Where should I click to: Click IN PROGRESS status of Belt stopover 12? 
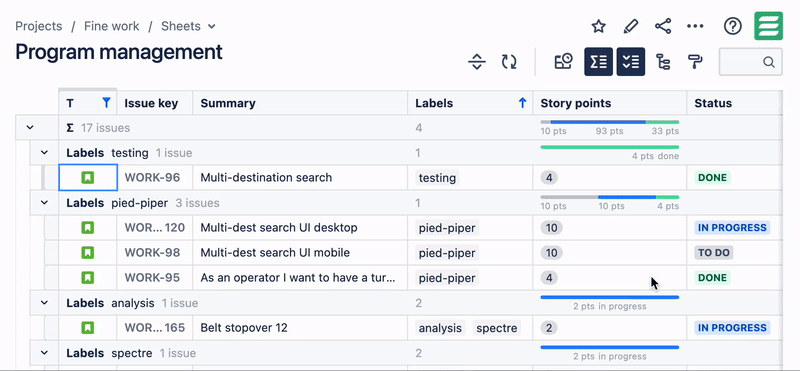pyautogui.click(x=732, y=328)
